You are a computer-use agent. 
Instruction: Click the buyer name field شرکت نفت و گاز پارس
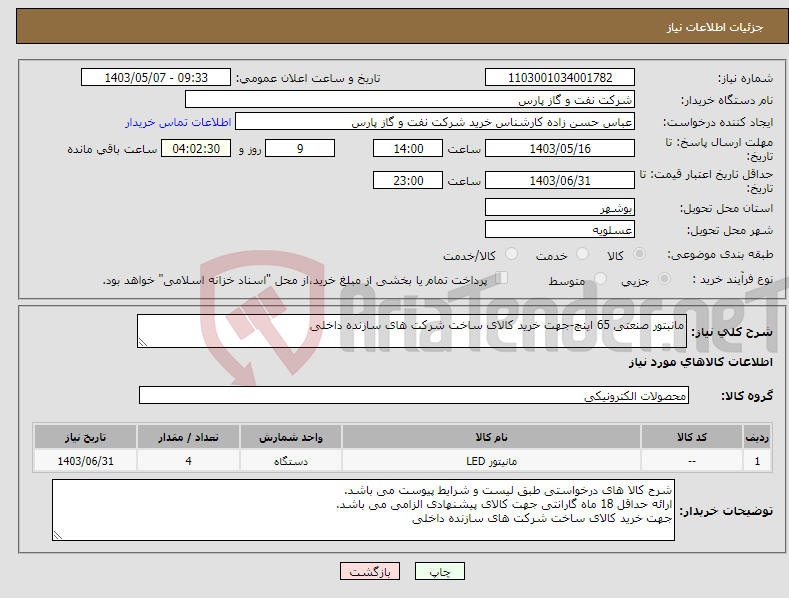(x=410, y=100)
